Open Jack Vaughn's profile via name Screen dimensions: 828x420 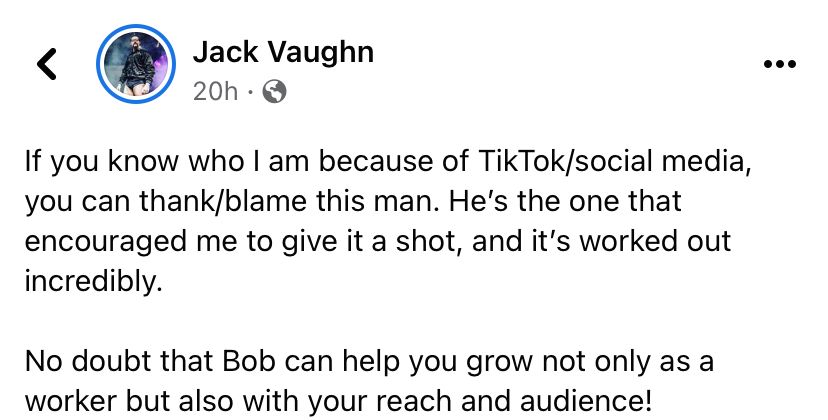283,52
